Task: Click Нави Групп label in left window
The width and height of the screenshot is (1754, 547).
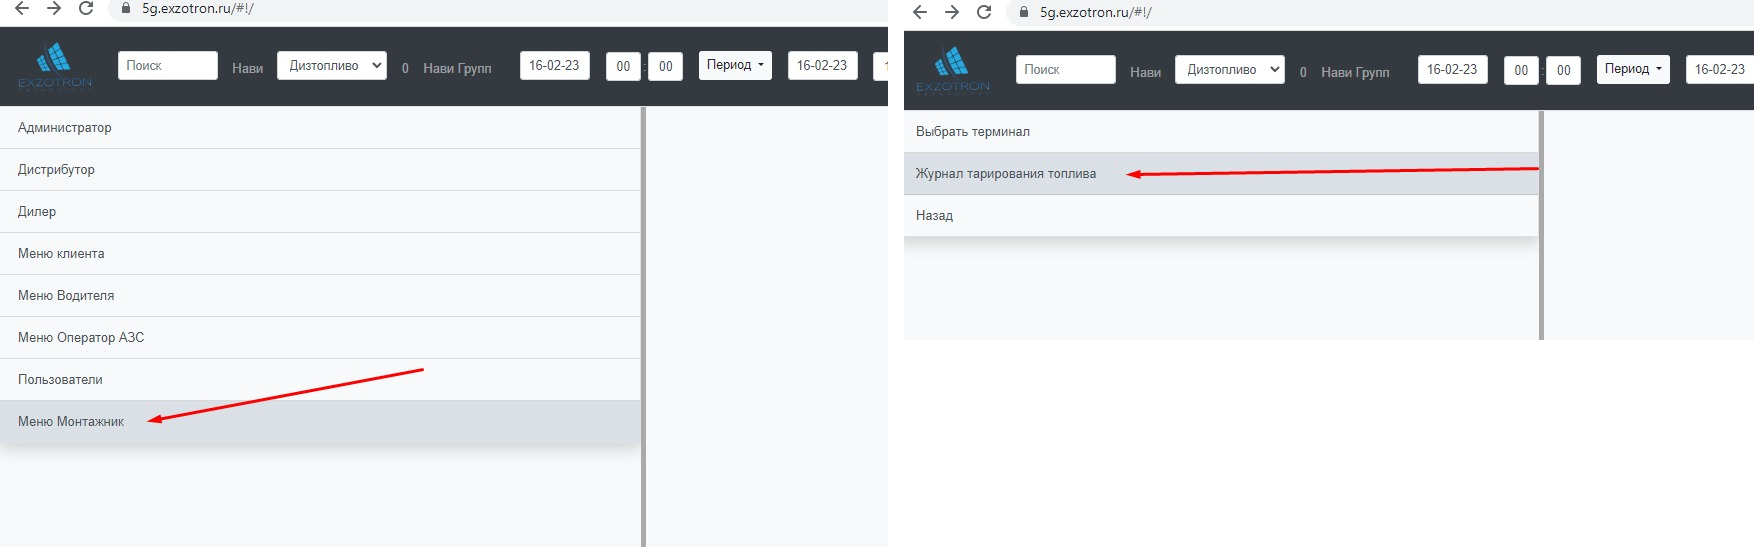Action: tap(457, 68)
